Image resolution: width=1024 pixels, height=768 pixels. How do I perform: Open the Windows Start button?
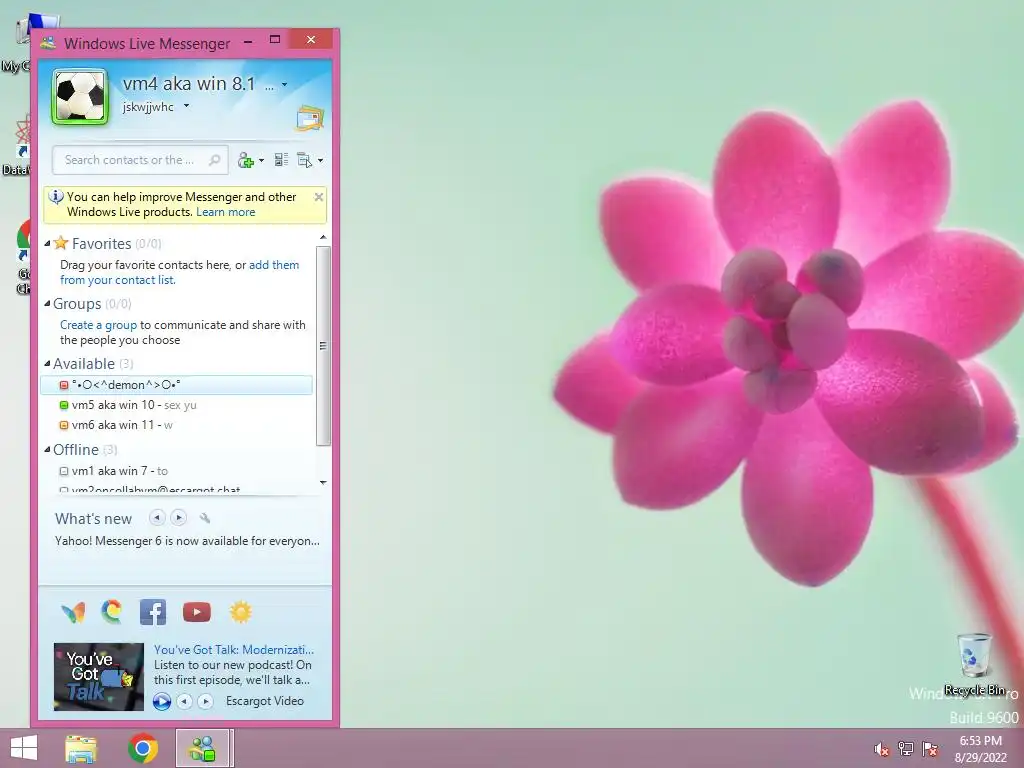coord(24,748)
